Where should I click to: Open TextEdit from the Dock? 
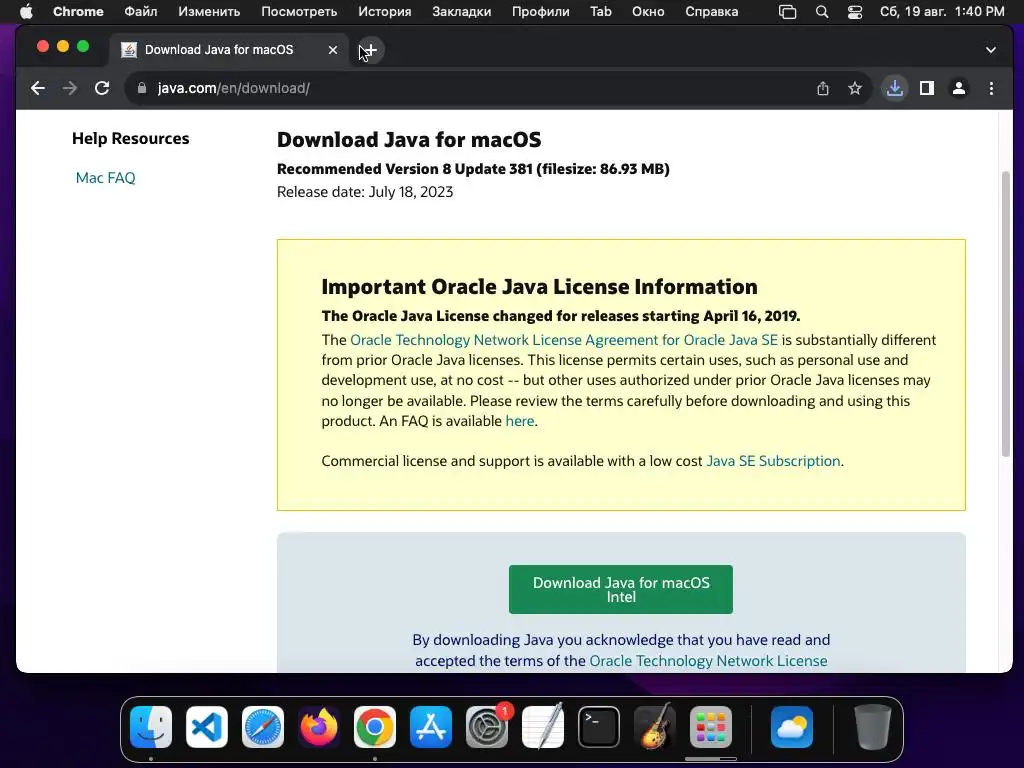point(543,727)
